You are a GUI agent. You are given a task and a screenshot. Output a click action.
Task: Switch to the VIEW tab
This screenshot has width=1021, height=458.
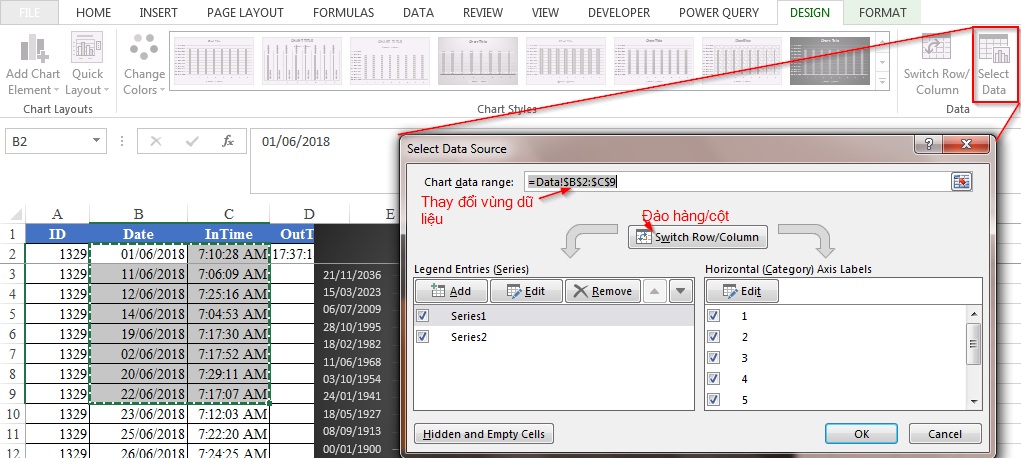(545, 12)
